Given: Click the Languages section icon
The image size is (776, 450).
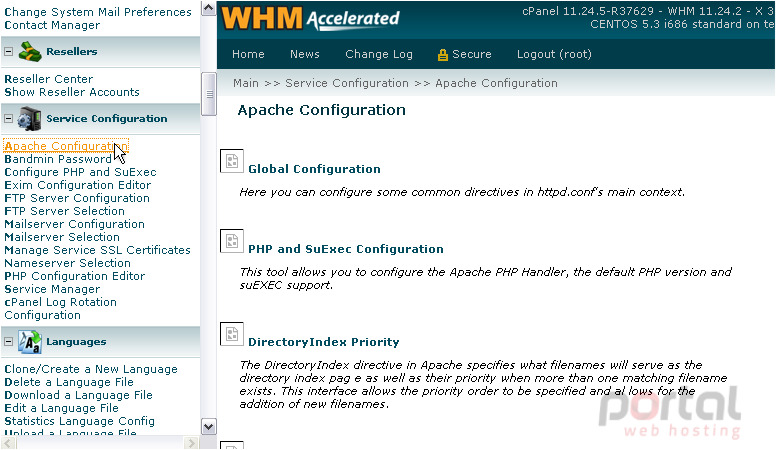Looking at the screenshot, I should 30,342.
